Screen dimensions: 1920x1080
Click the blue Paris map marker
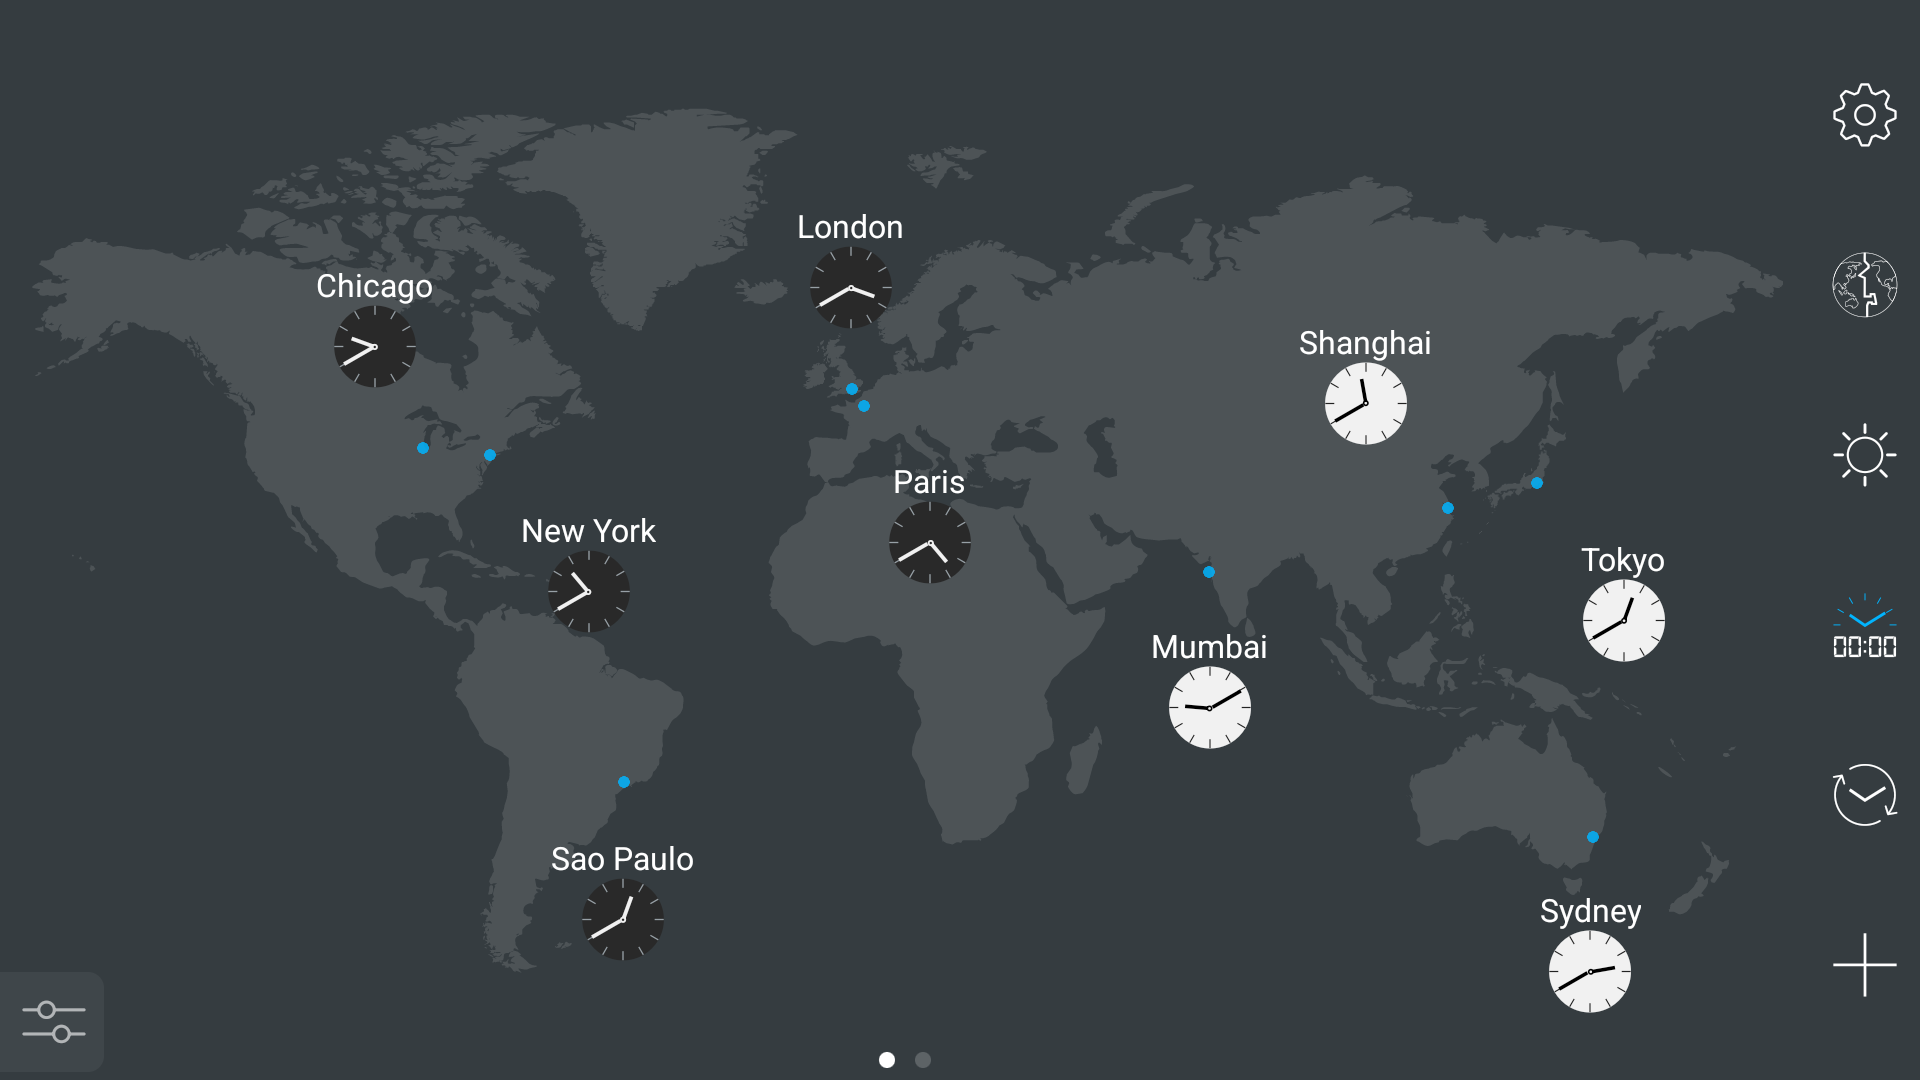click(x=864, y=406)
